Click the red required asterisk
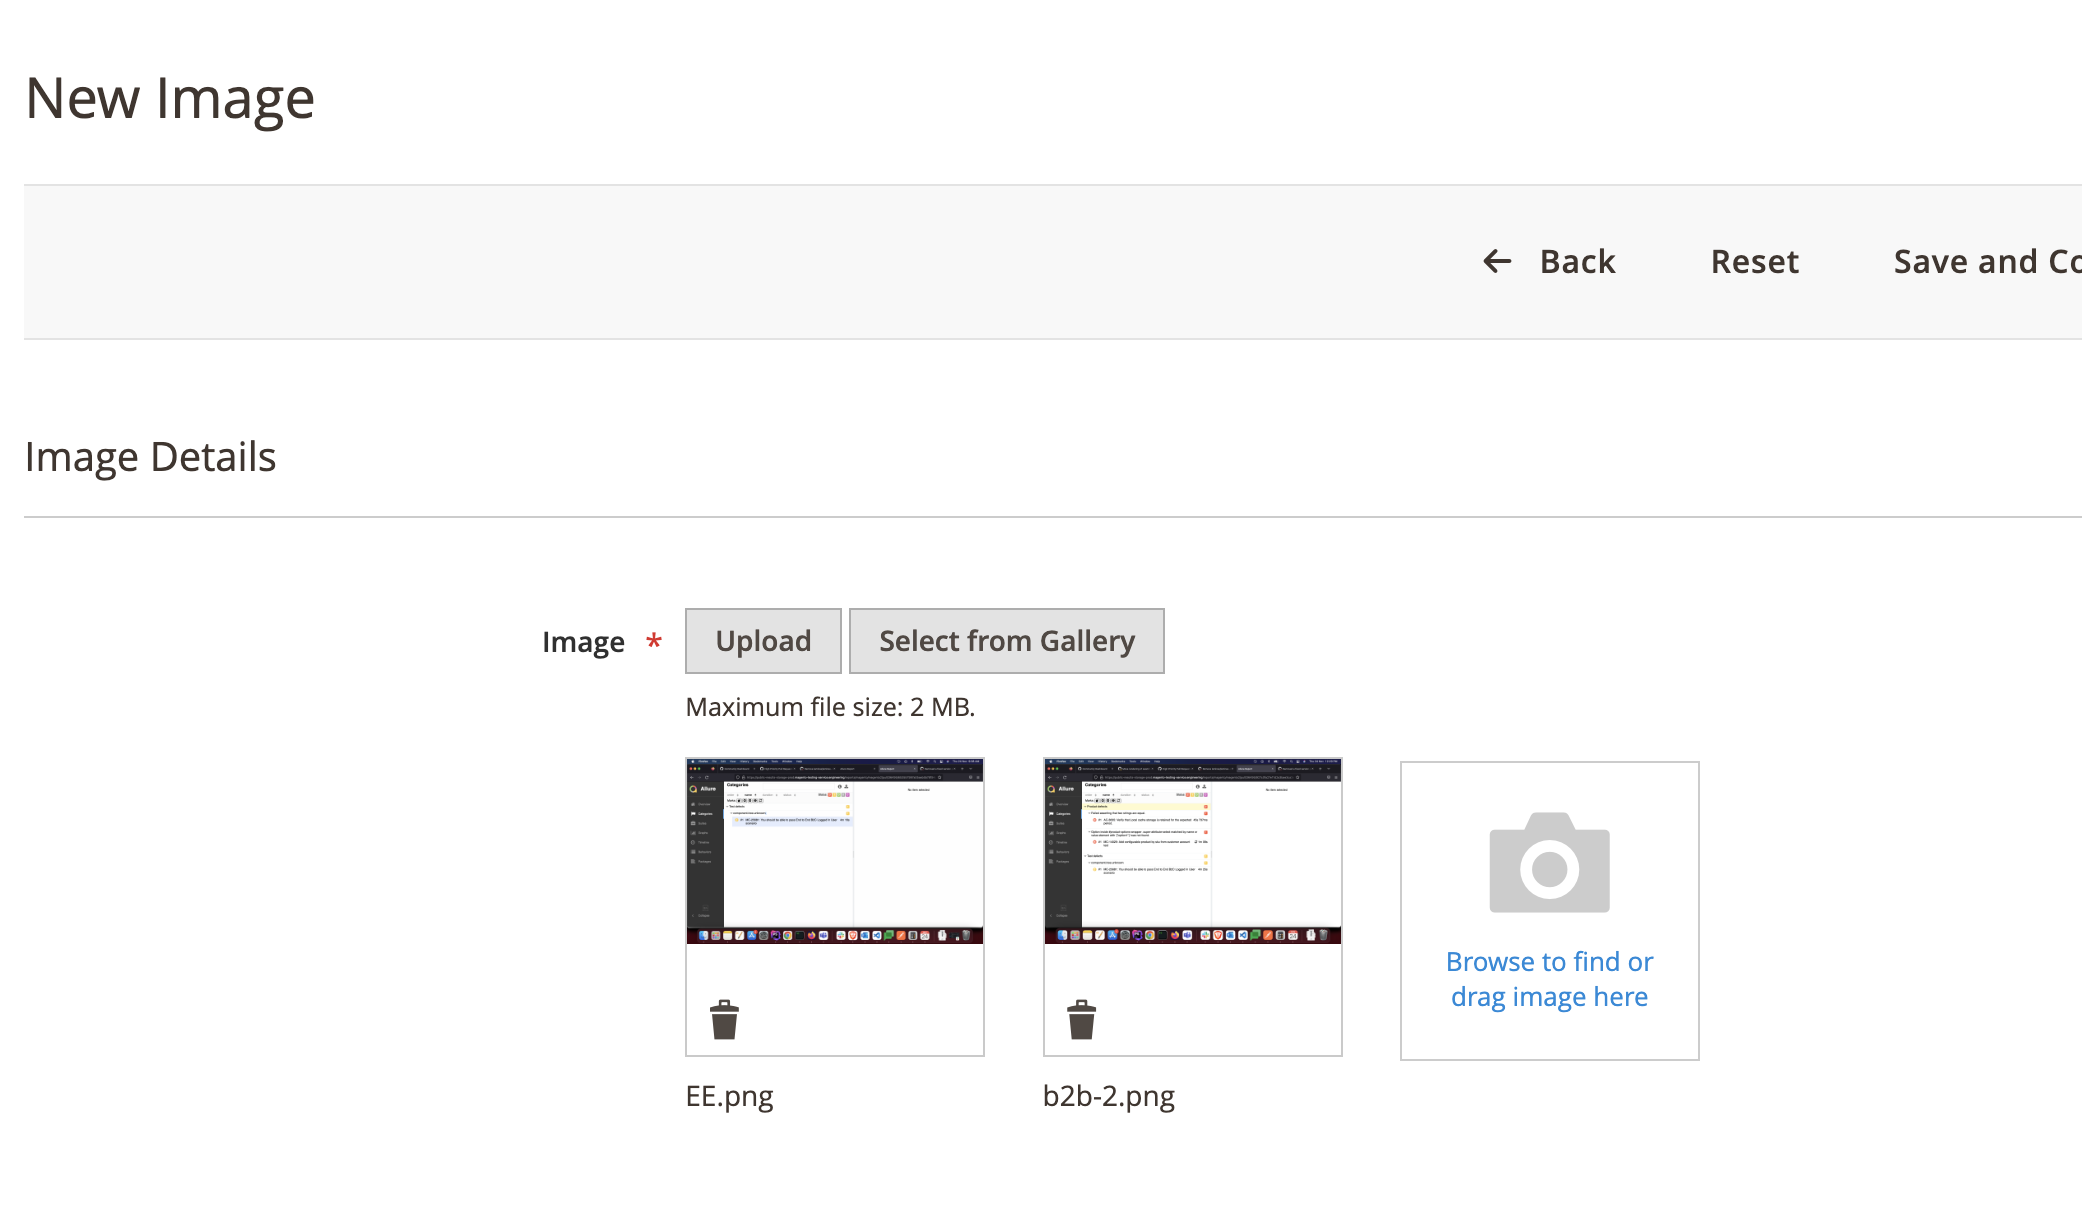Screen dimensions: 2082x1220 pyautogui.click(x=654, y=641)
